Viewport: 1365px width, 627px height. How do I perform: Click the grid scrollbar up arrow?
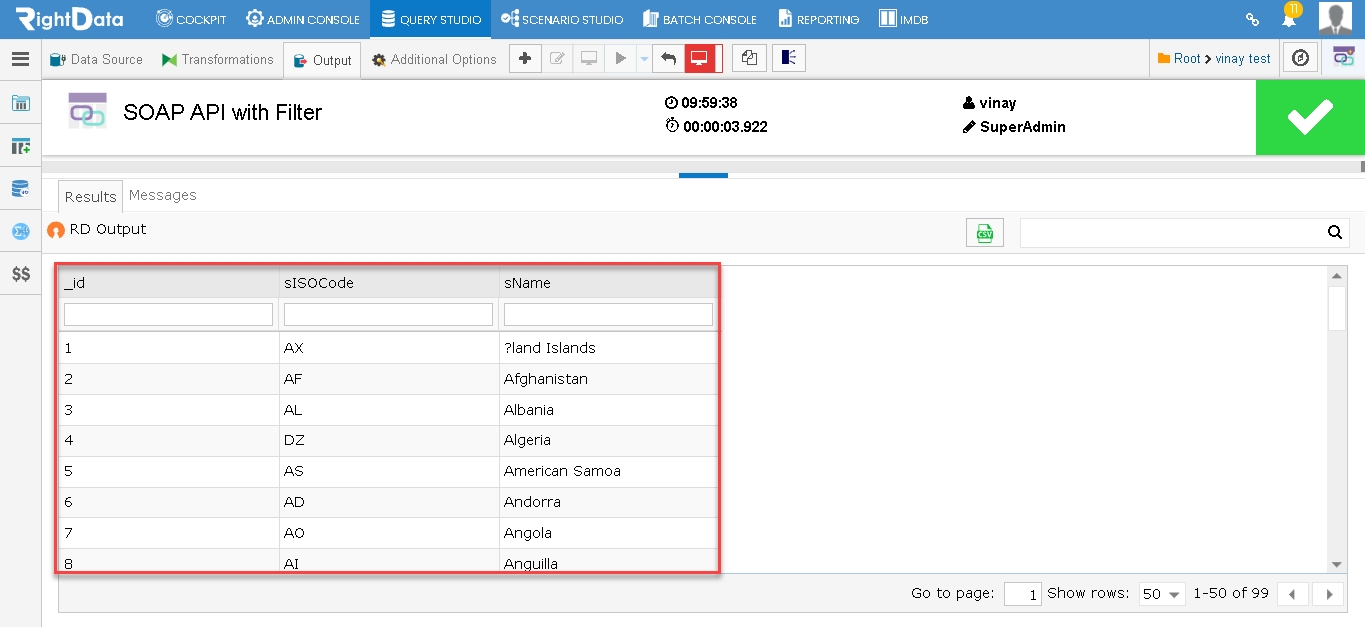[1336, 275]
